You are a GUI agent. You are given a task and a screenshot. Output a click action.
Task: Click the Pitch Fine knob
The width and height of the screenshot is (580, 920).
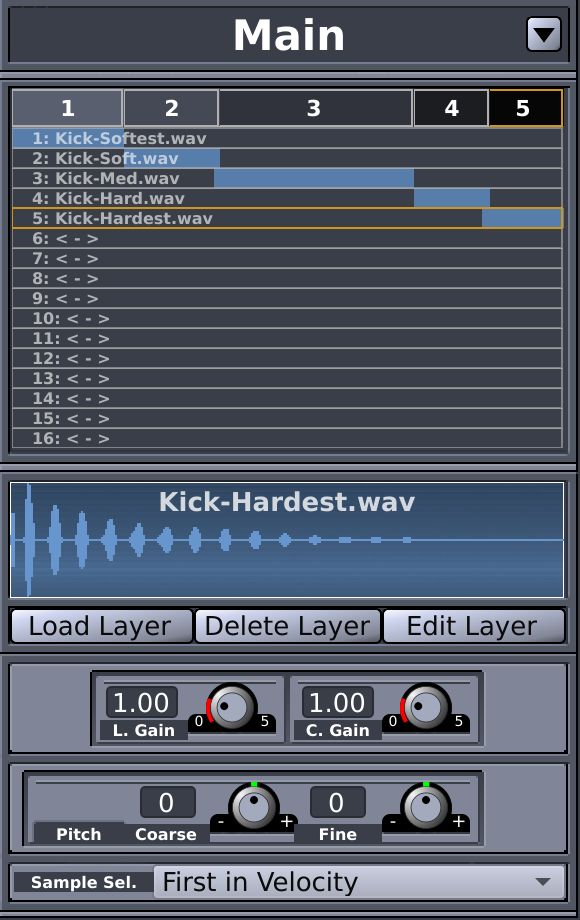click(x=425, y=806)
